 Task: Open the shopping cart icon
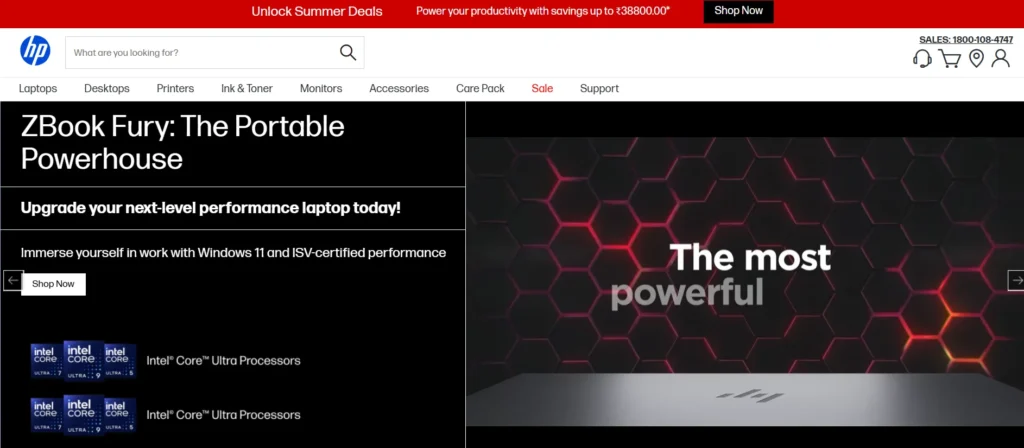[950, 59]
